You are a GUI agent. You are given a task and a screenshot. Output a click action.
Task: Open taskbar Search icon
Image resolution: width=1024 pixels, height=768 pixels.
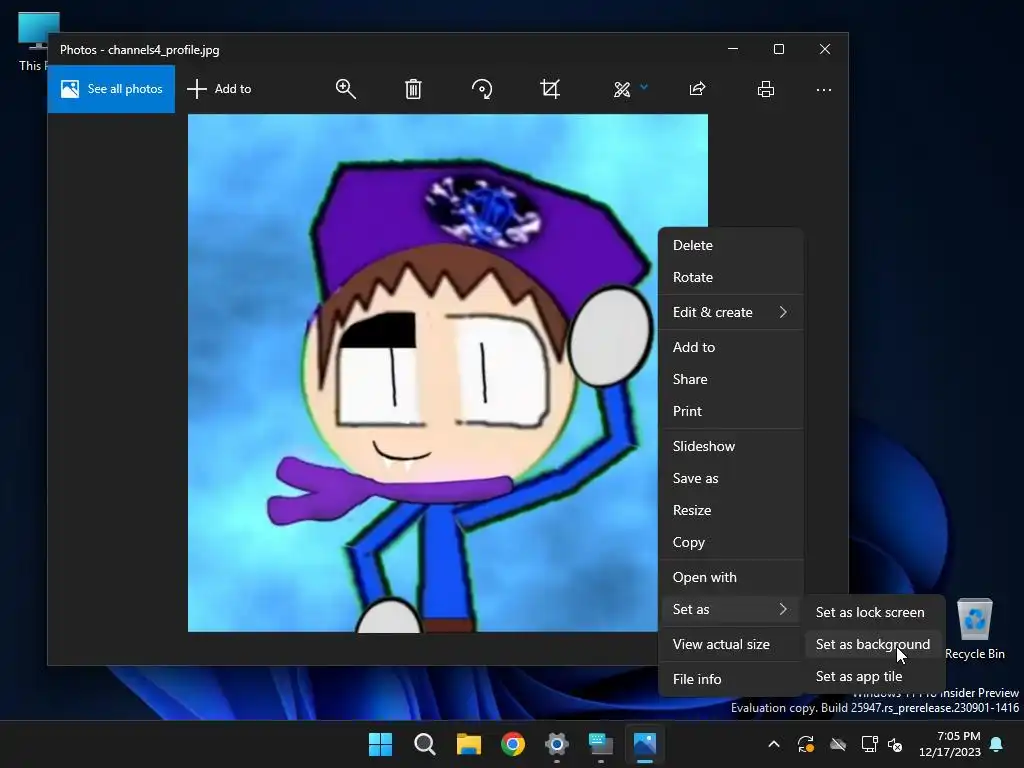point(424,744)
